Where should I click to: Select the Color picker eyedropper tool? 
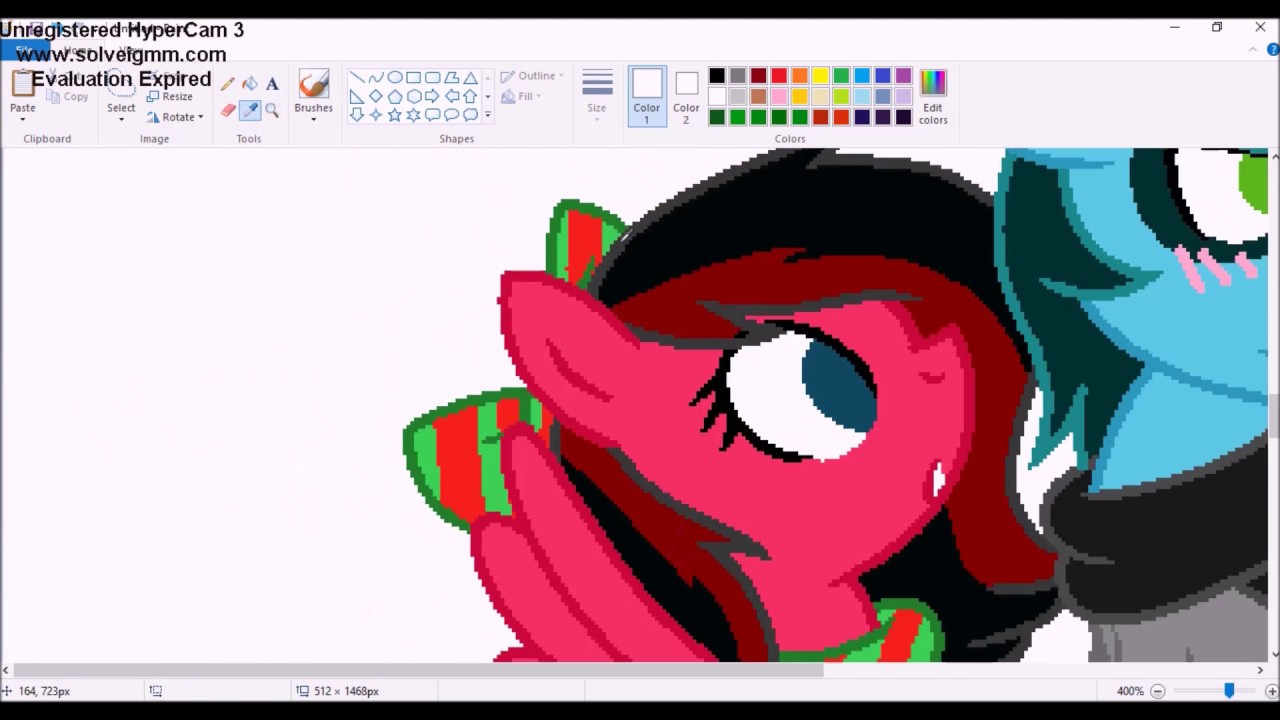250,110
